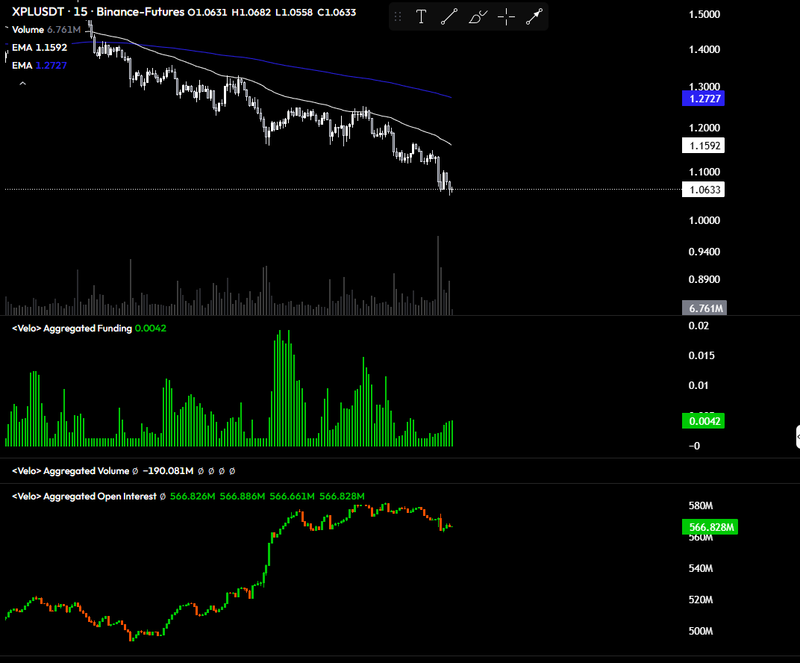This screenshot has width=800, height=663.
Task: Select the Brush drawing tool
Action: coord(478,16)
